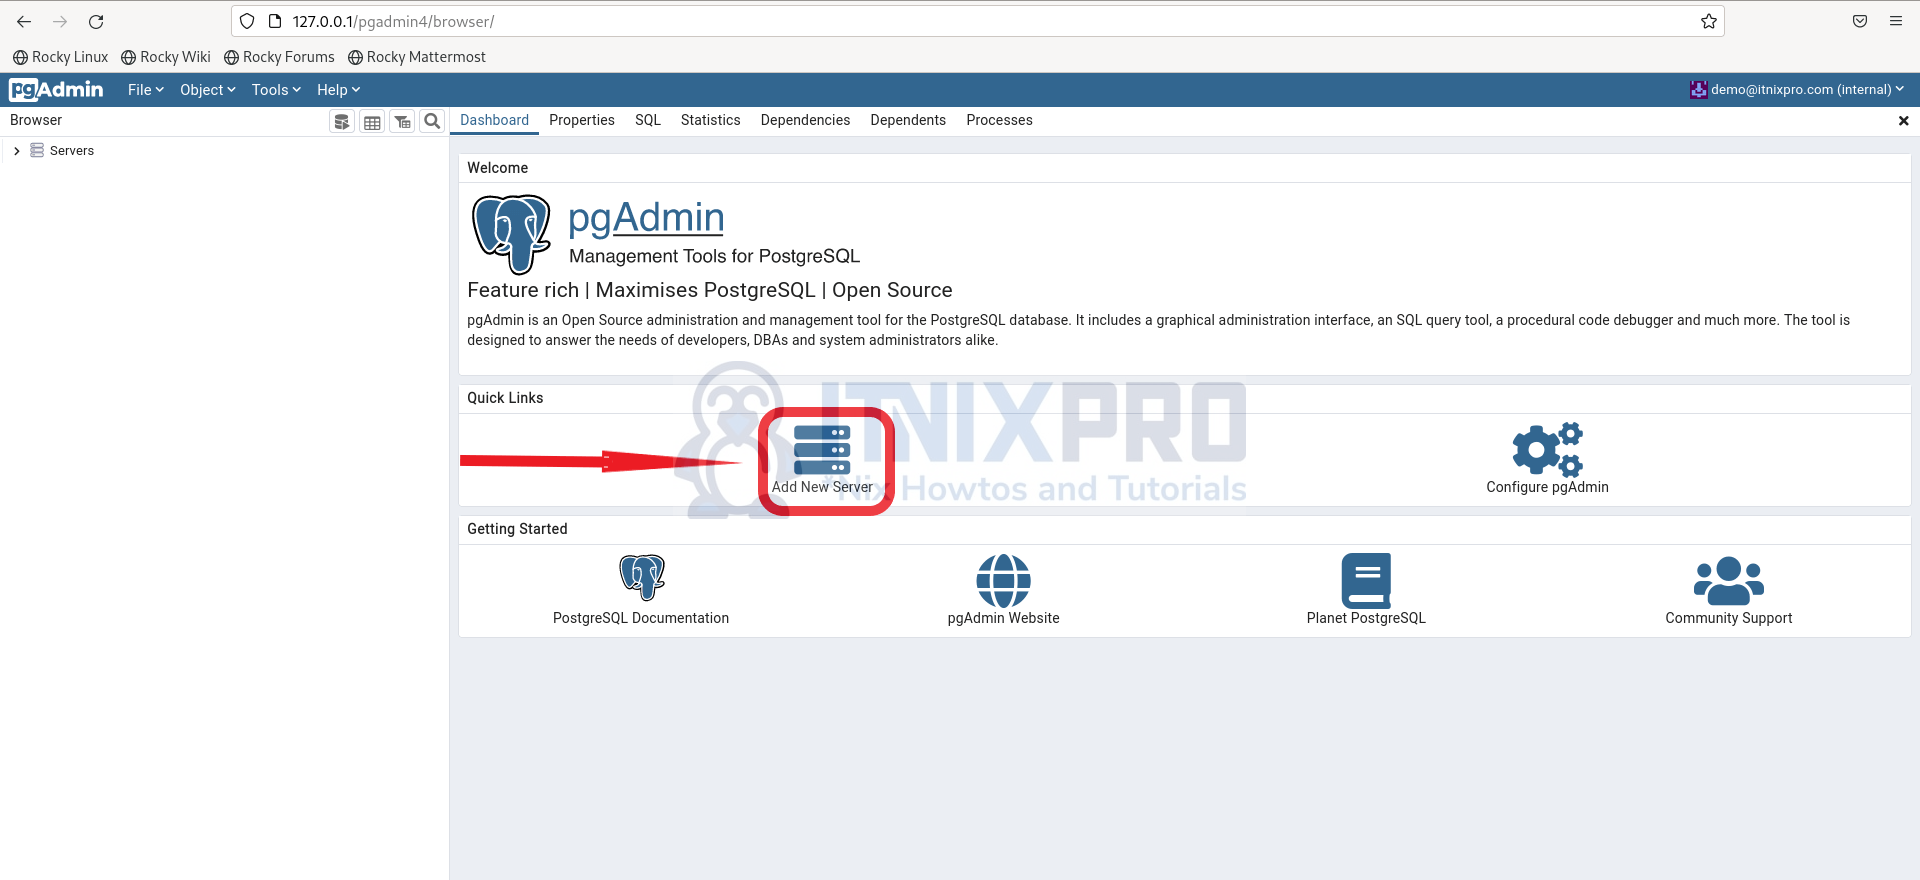Open Configure pgAdmin gears icon
This screenshot has height=880, width=1920.
coord(1547,449)
